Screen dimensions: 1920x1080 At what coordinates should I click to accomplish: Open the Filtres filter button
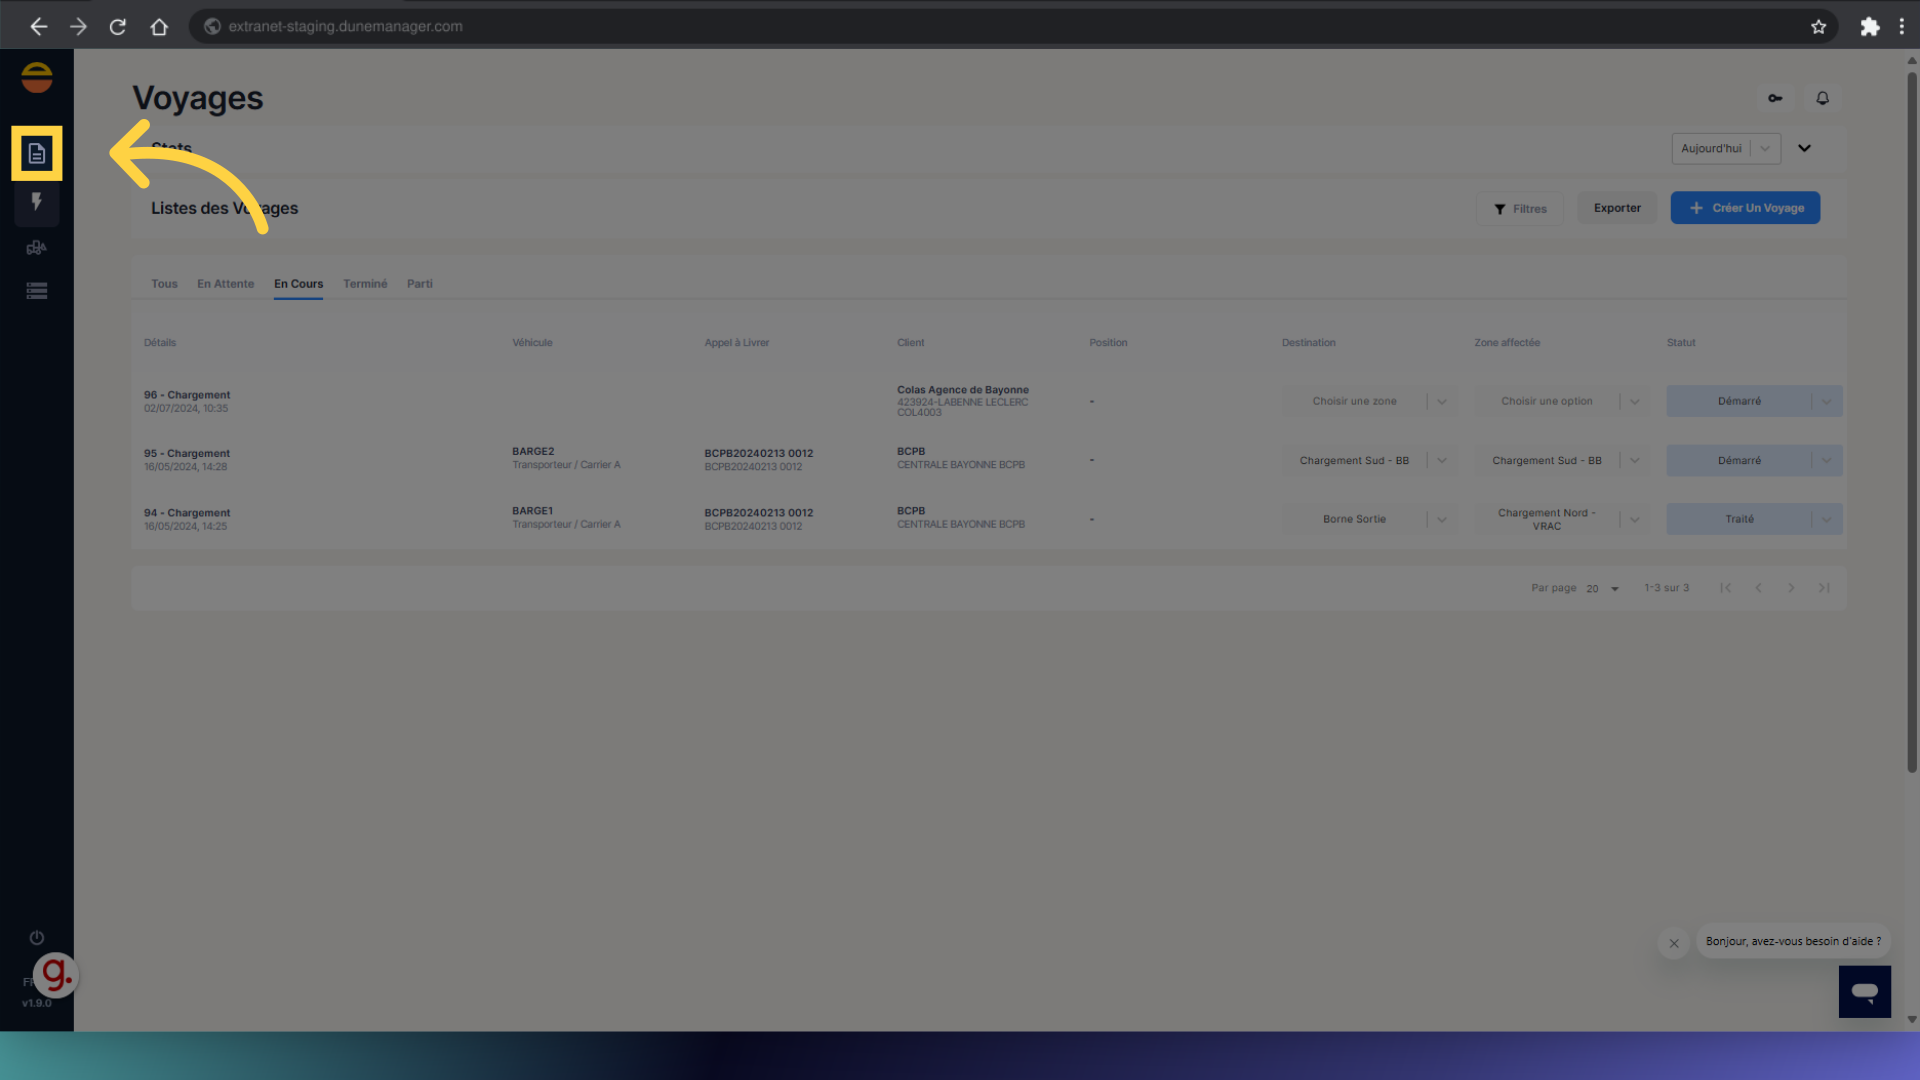tap(1520, 209)
